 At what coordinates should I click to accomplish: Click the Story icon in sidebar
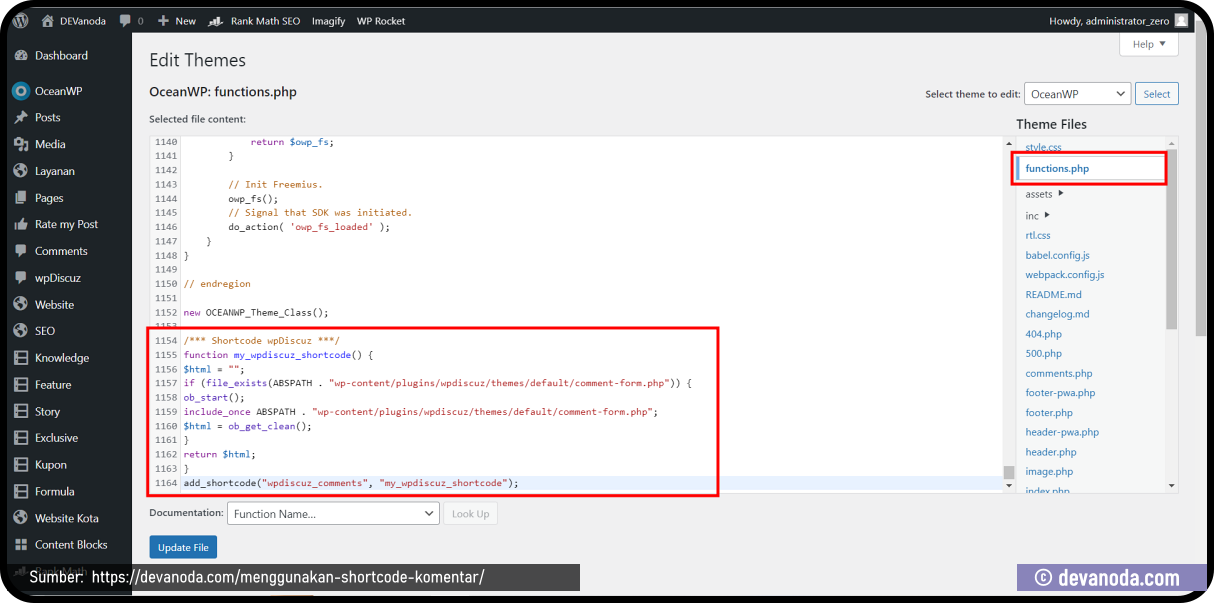coord(21,411)
